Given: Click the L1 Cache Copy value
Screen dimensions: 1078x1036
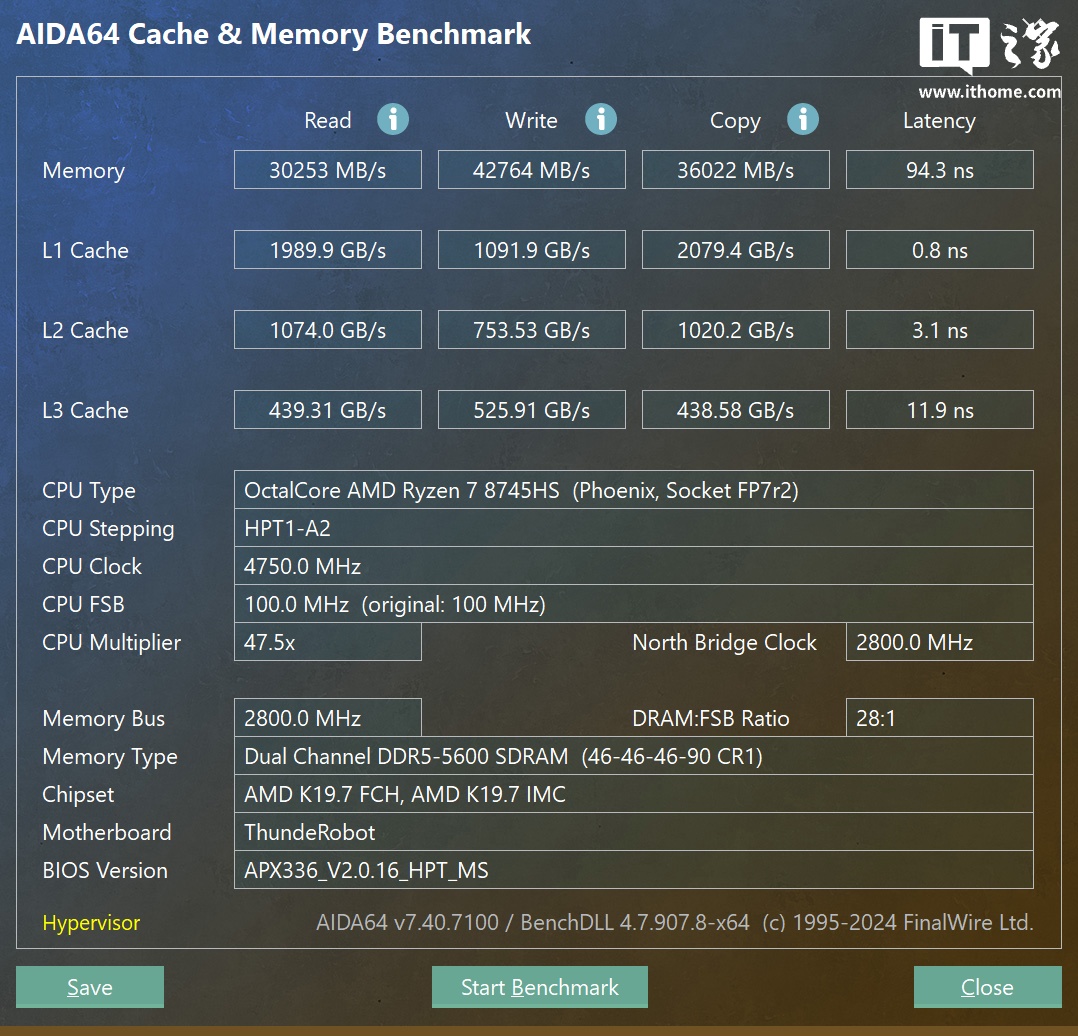Looking at the screenshot, I should coord(736,250).
